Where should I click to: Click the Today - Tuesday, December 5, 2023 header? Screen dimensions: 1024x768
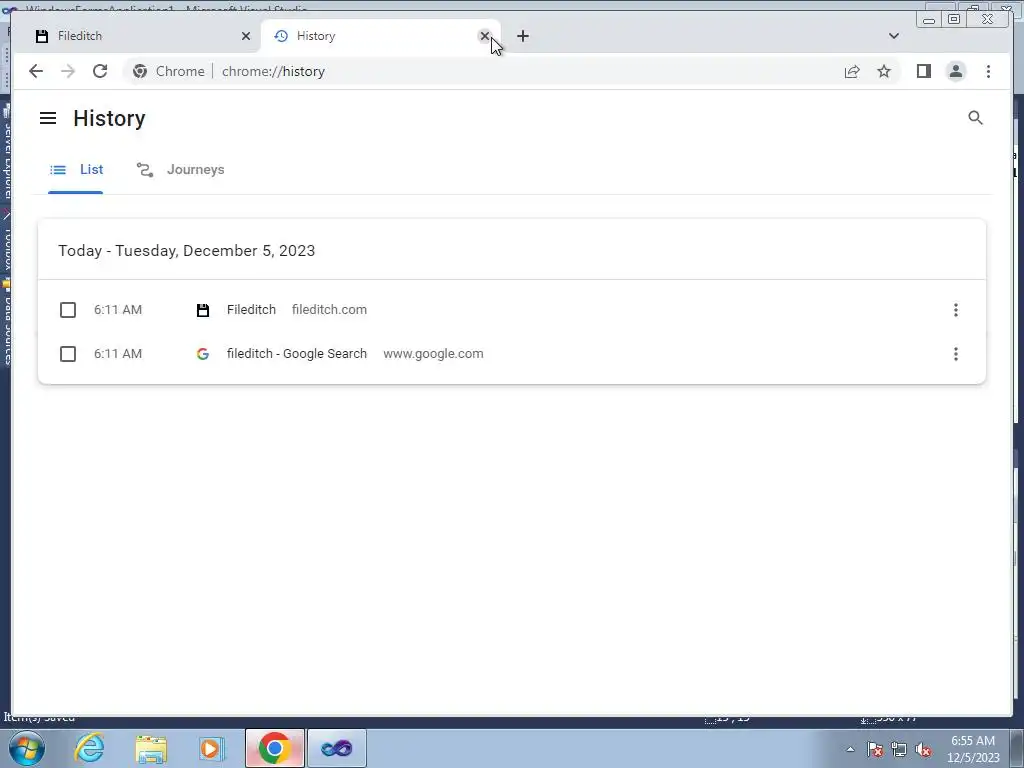click(x=187, y=251)
